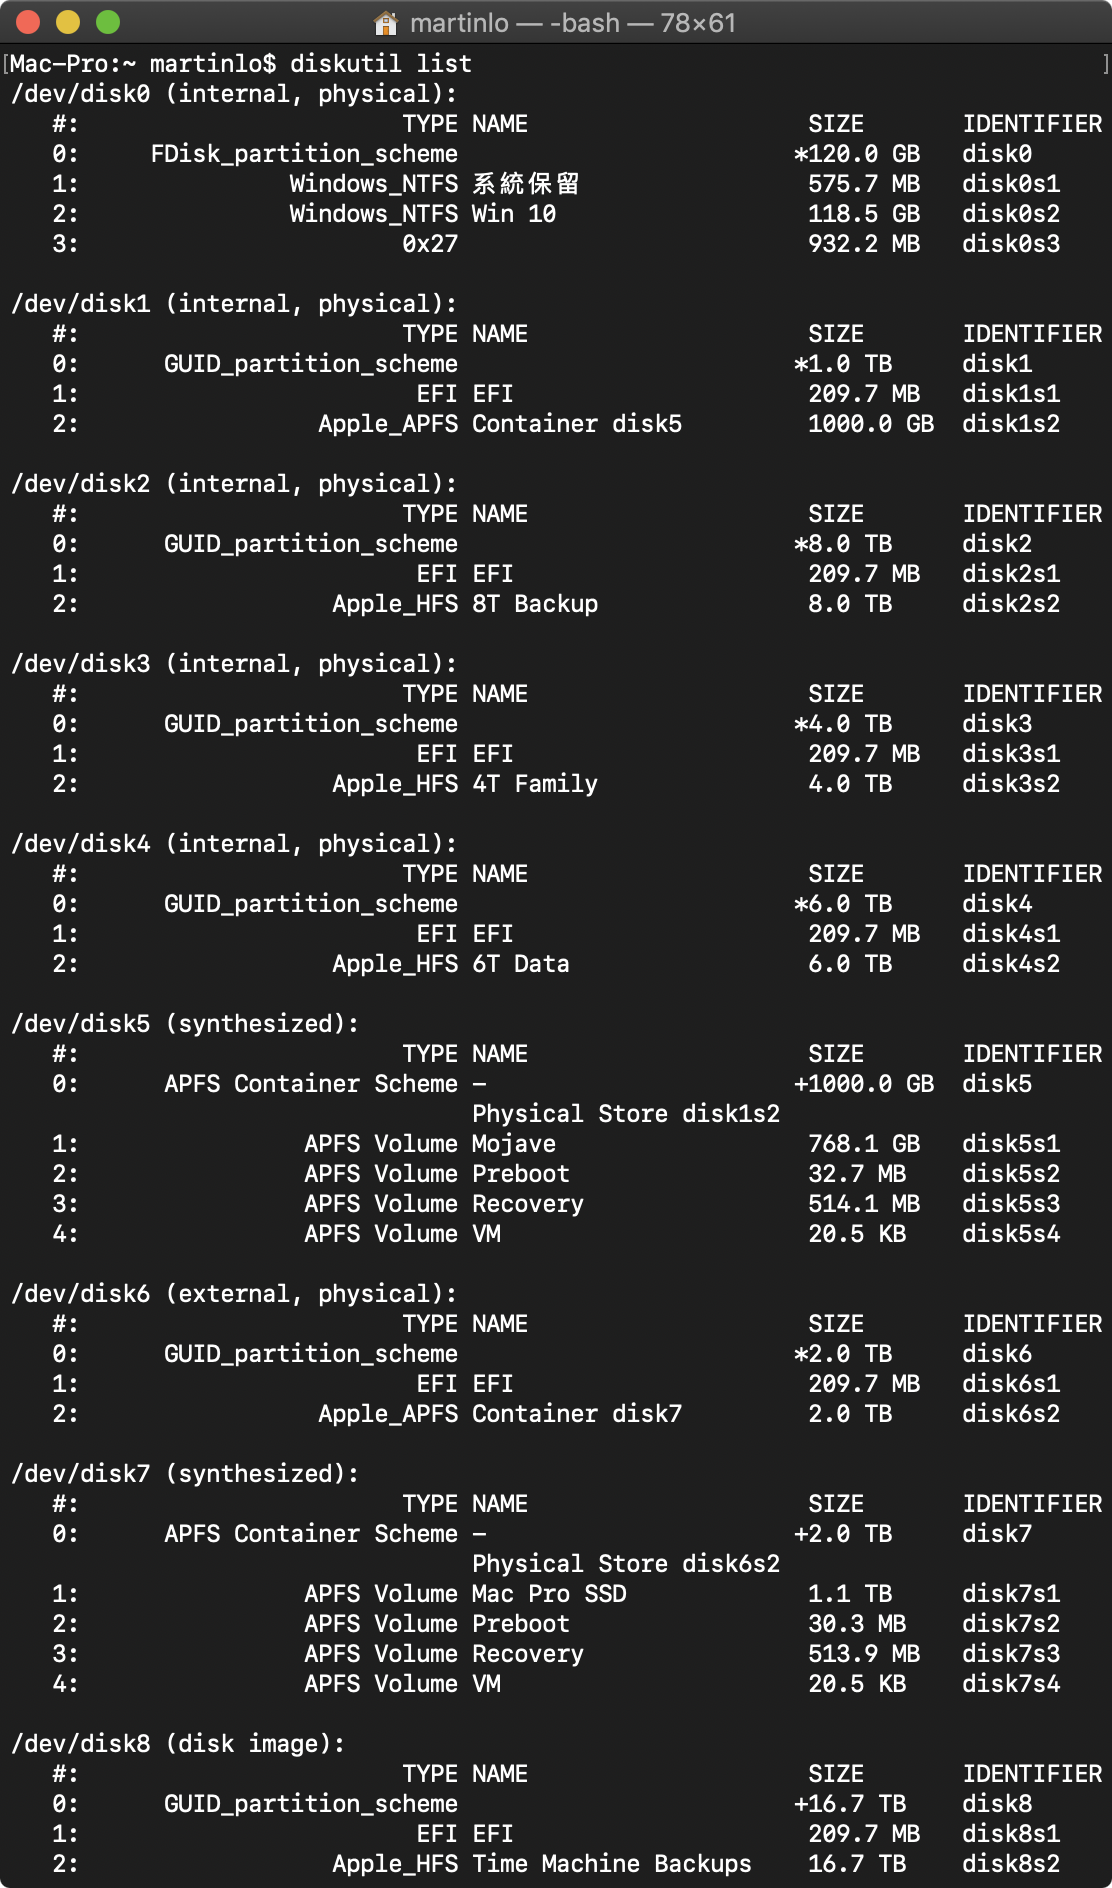Click the home folder icon in title bar

point(385,23)
